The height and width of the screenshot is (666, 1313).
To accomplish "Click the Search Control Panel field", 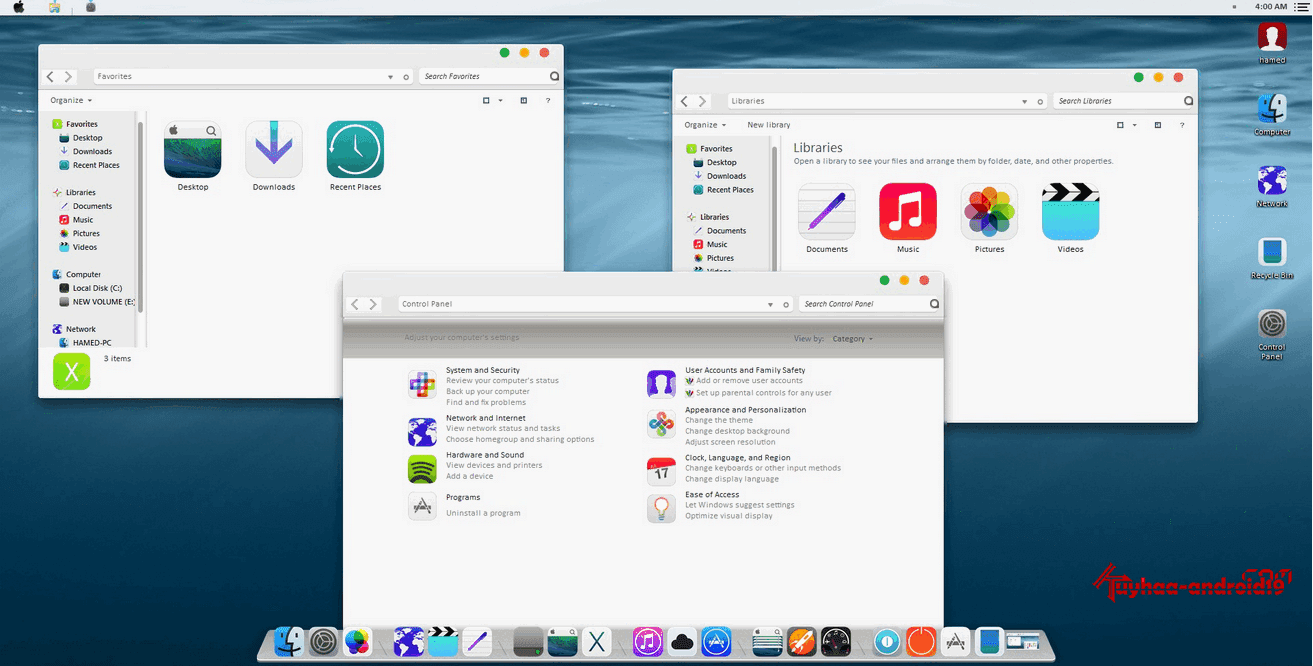I will [x=870, y=304].
